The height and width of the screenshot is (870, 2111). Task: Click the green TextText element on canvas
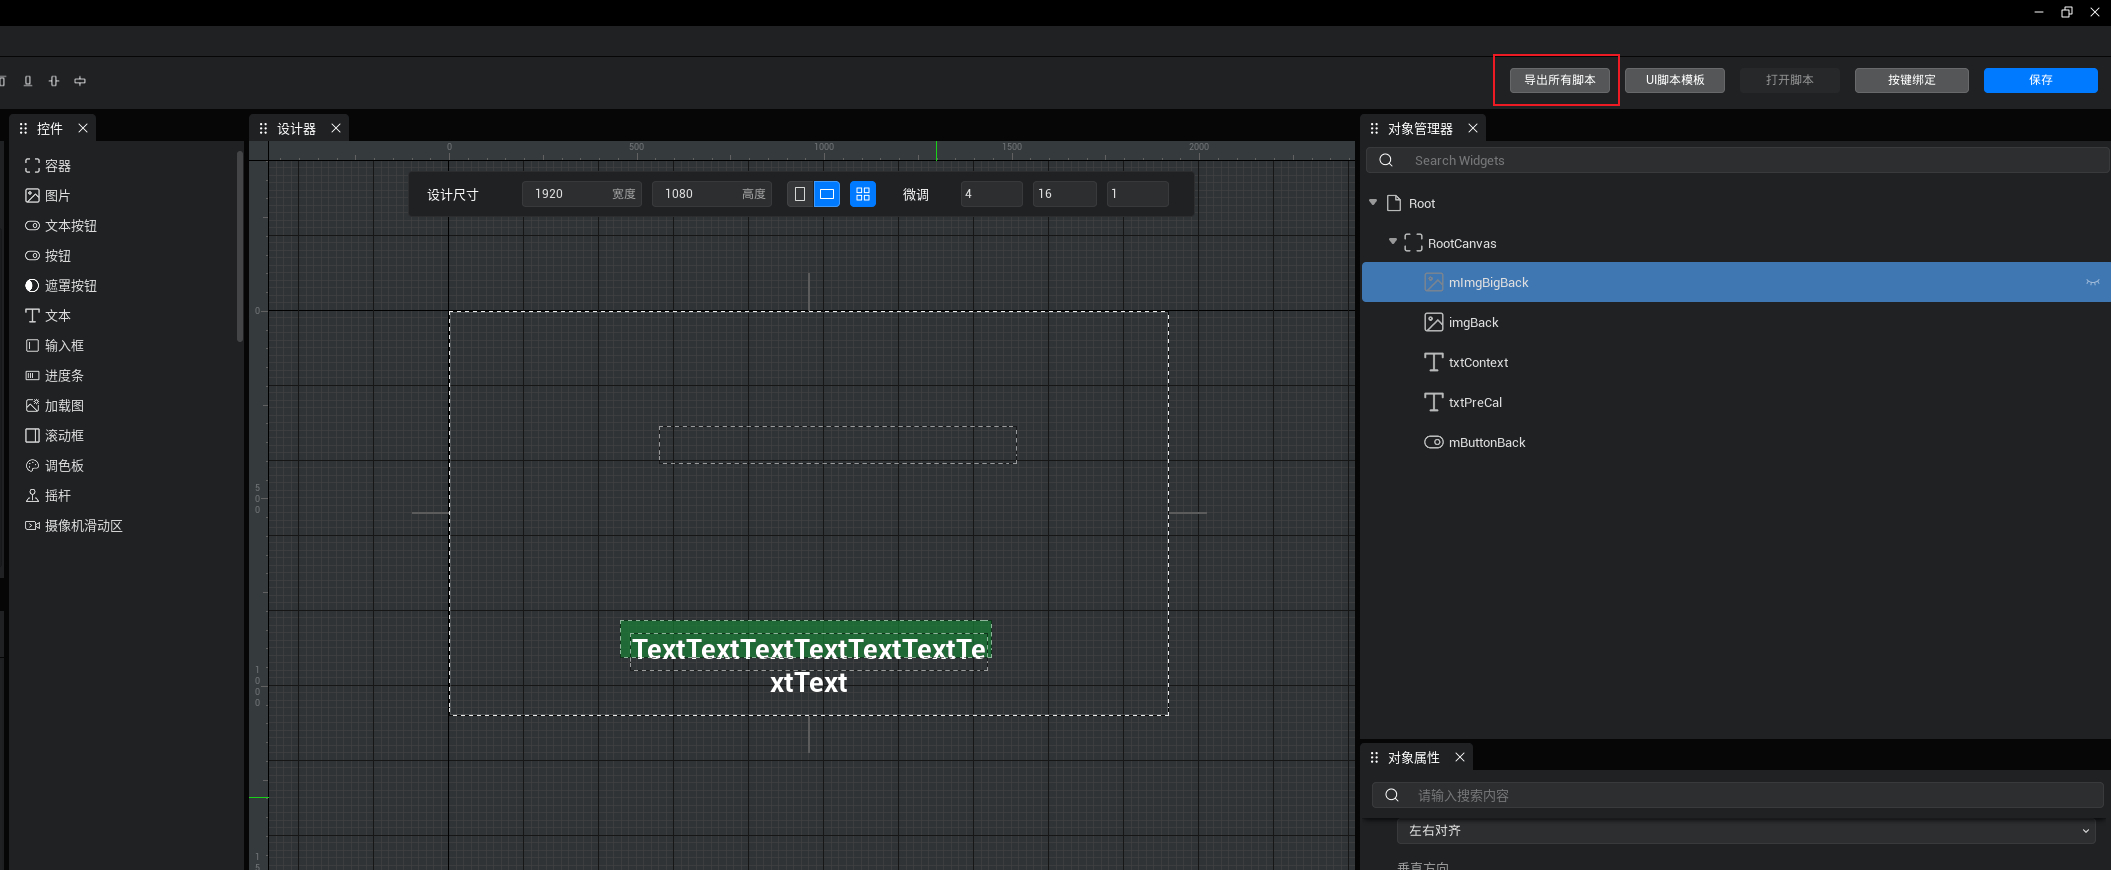[x=806, y=640]
